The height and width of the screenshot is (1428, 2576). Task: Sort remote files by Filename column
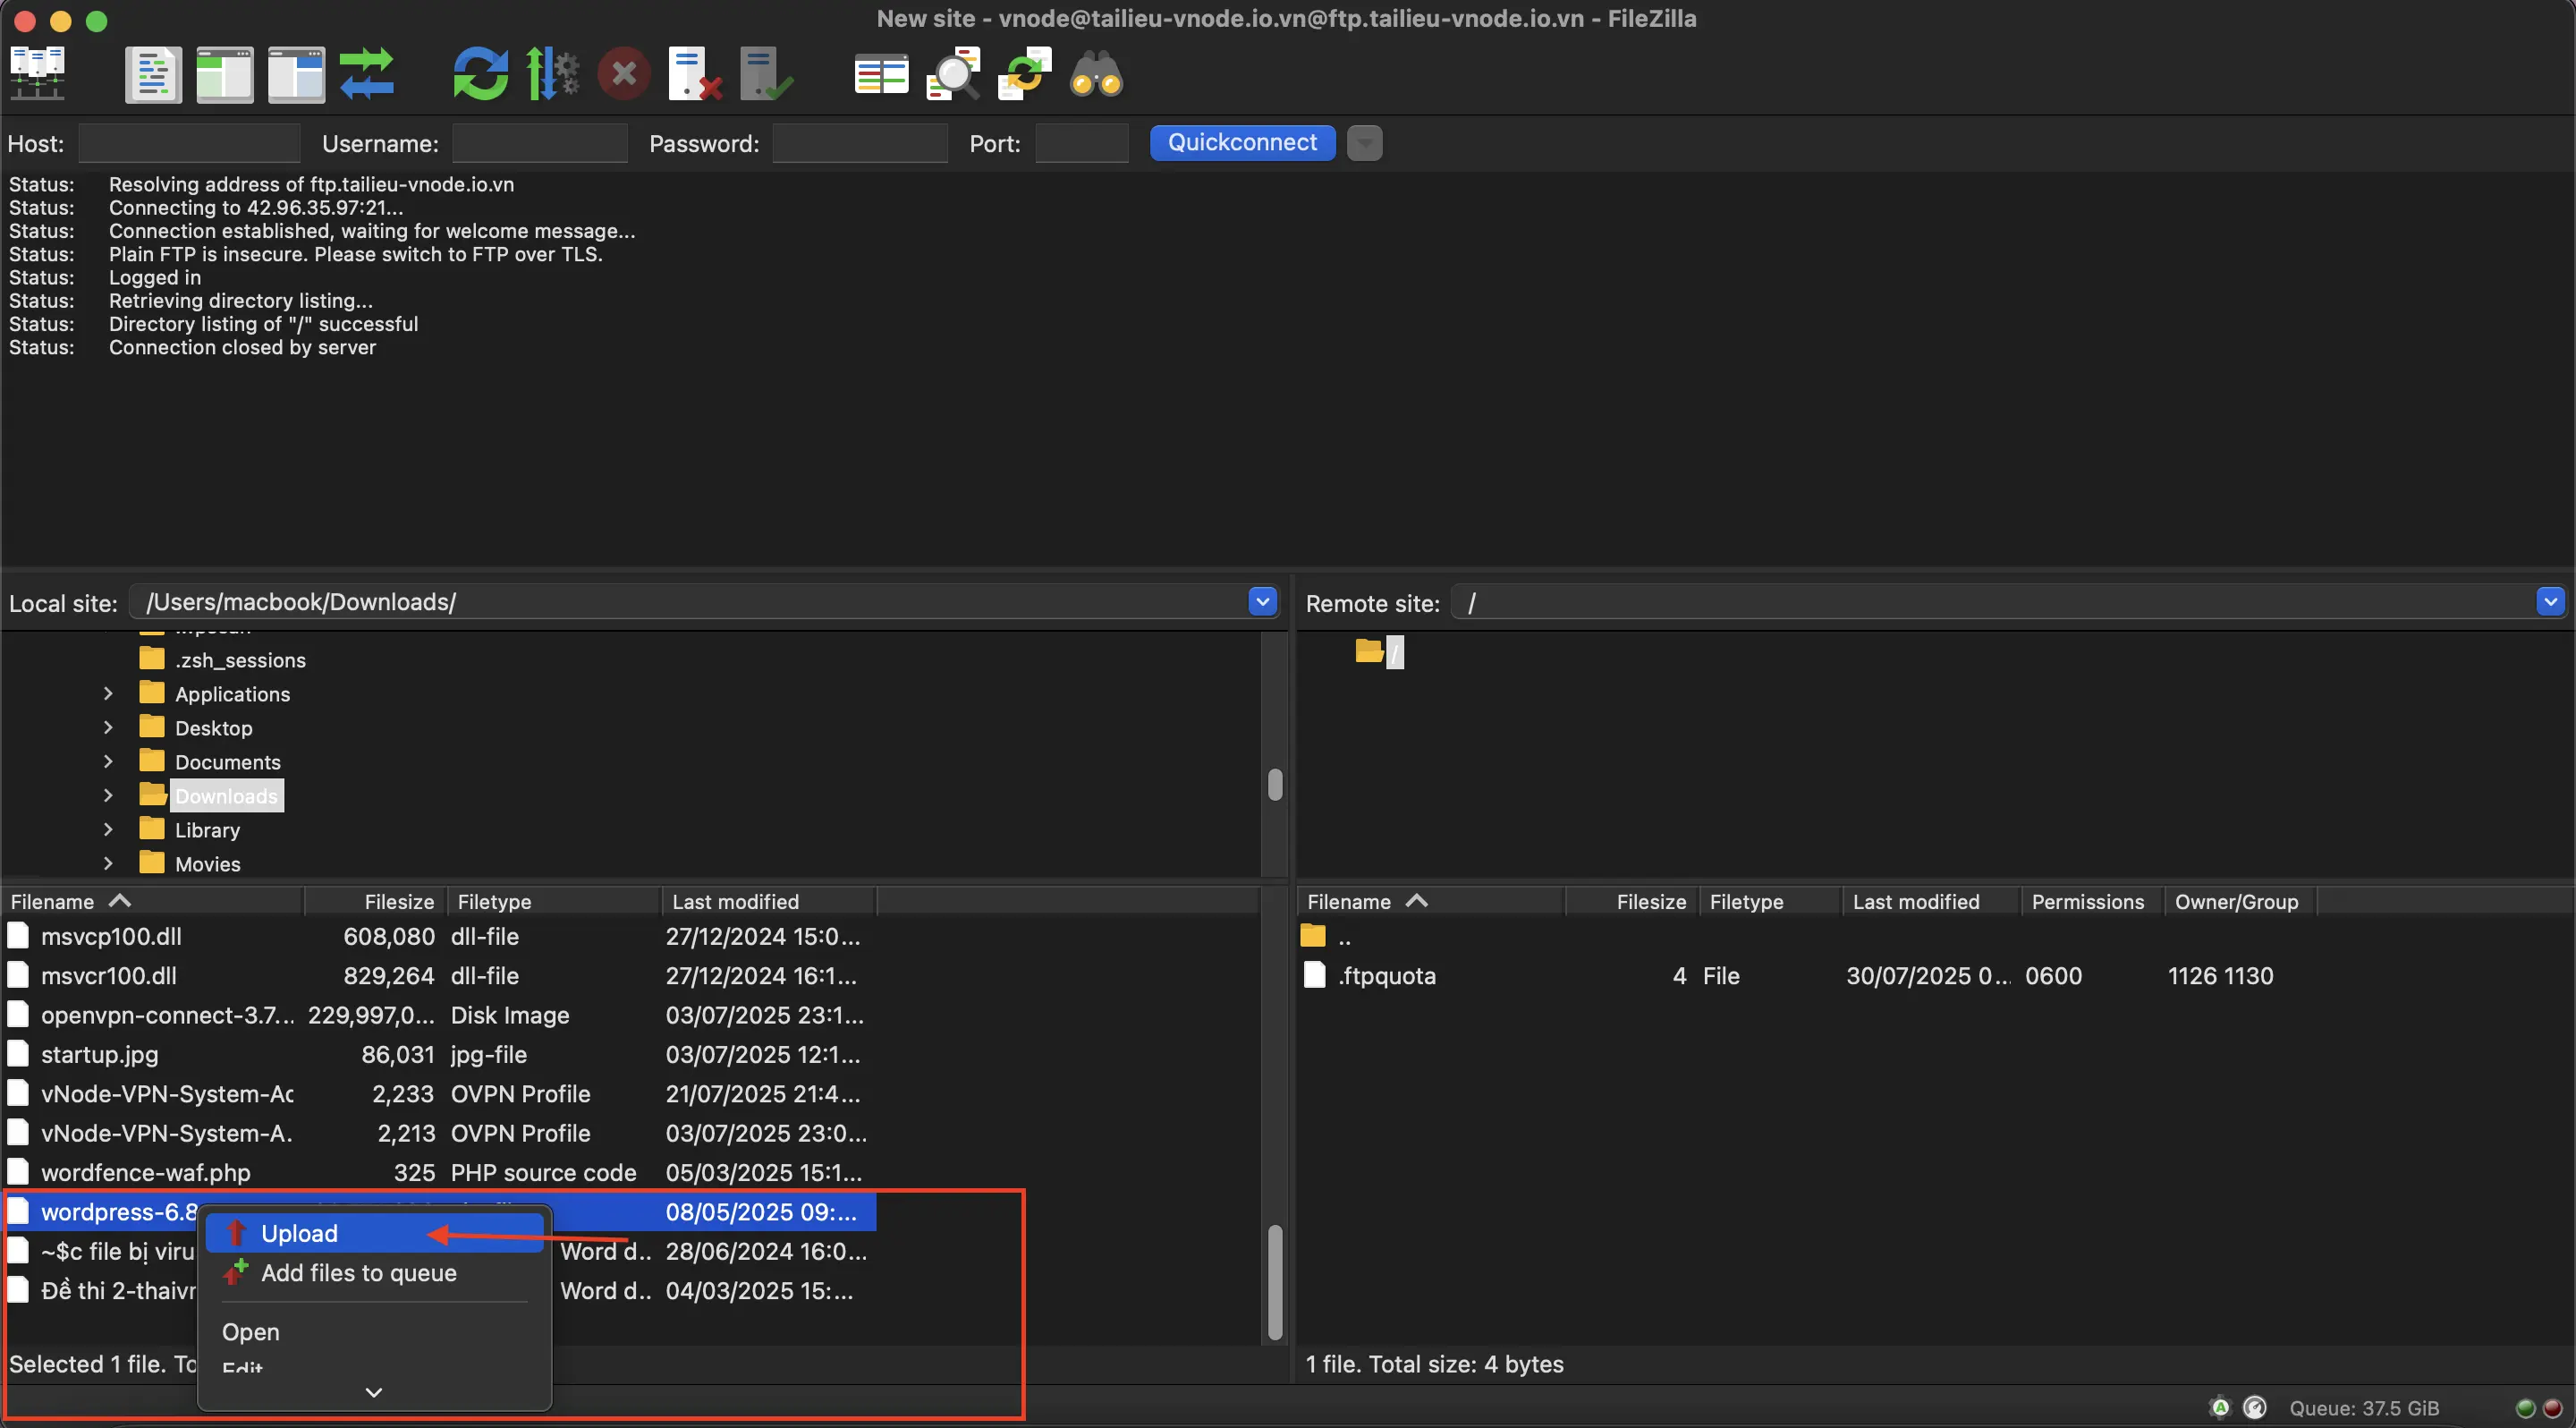pyautogui.click(x=1431, y=901)
